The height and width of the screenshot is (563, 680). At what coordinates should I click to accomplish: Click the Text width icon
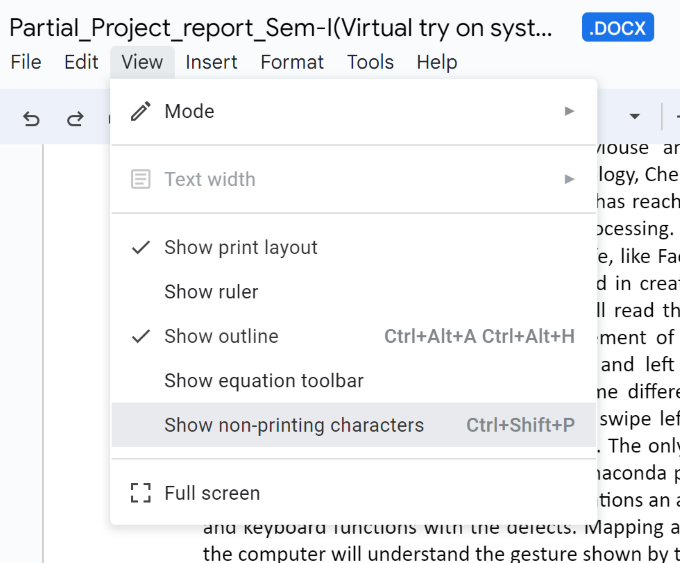(x=141, y=180)
